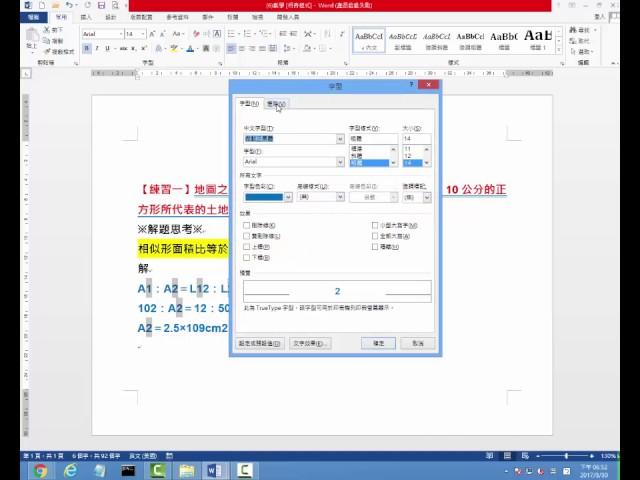Viewport: 640px width, 480px height.
Task: Expand the 中文字型 font dropdown
Action: tap(340, 139)
